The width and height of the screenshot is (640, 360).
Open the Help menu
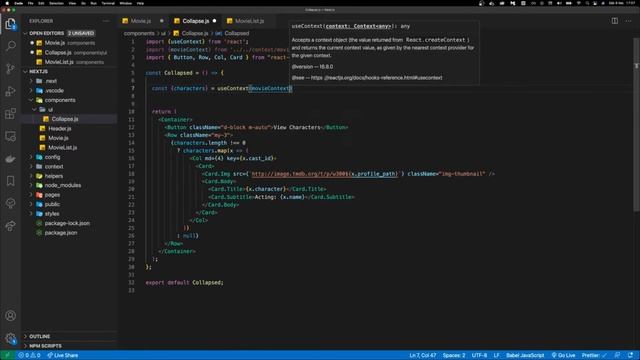[140, 3]
